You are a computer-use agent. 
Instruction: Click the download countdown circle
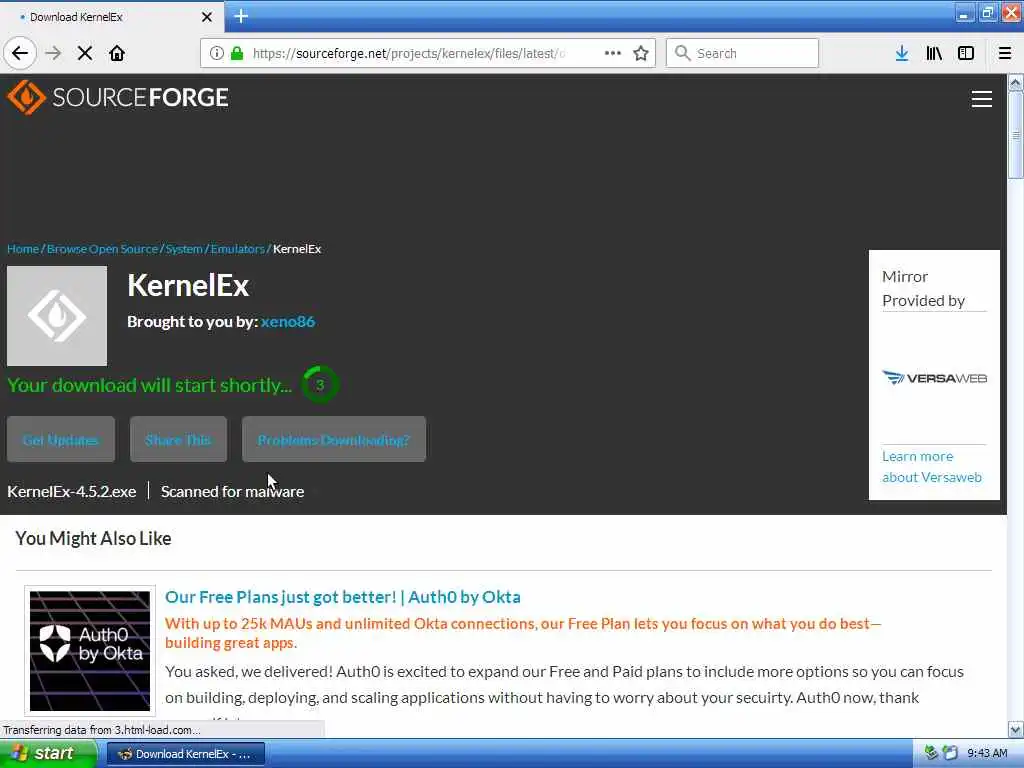(319, 385)
